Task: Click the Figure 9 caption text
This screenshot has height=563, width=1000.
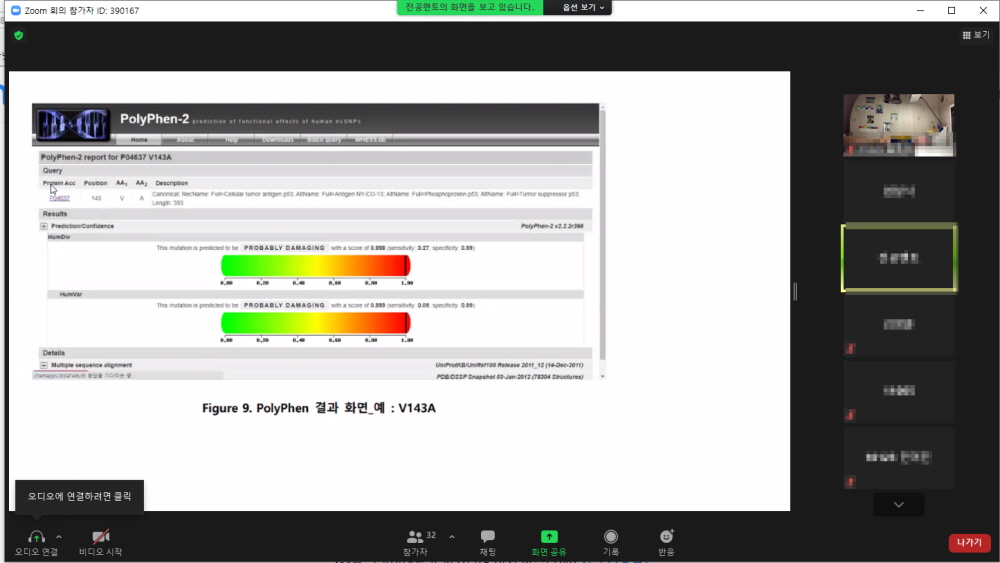Action: pos(319,408)
